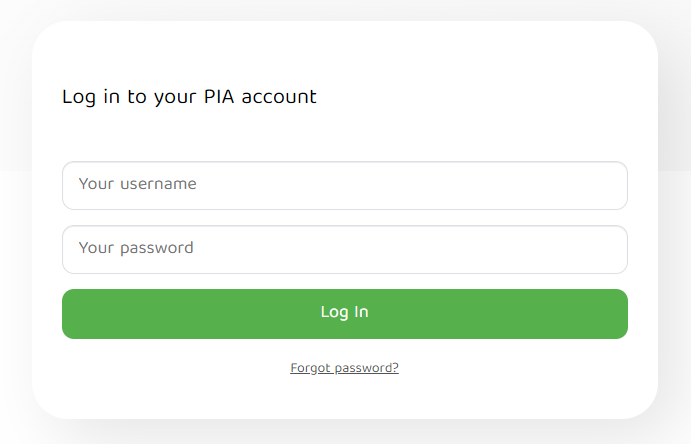Place cursor in PIA password field
The width and height of the screenshot is (691, 444).
[344, 249]
